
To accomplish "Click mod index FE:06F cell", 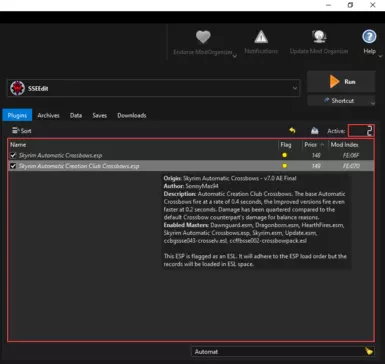I will pos(351,155).
